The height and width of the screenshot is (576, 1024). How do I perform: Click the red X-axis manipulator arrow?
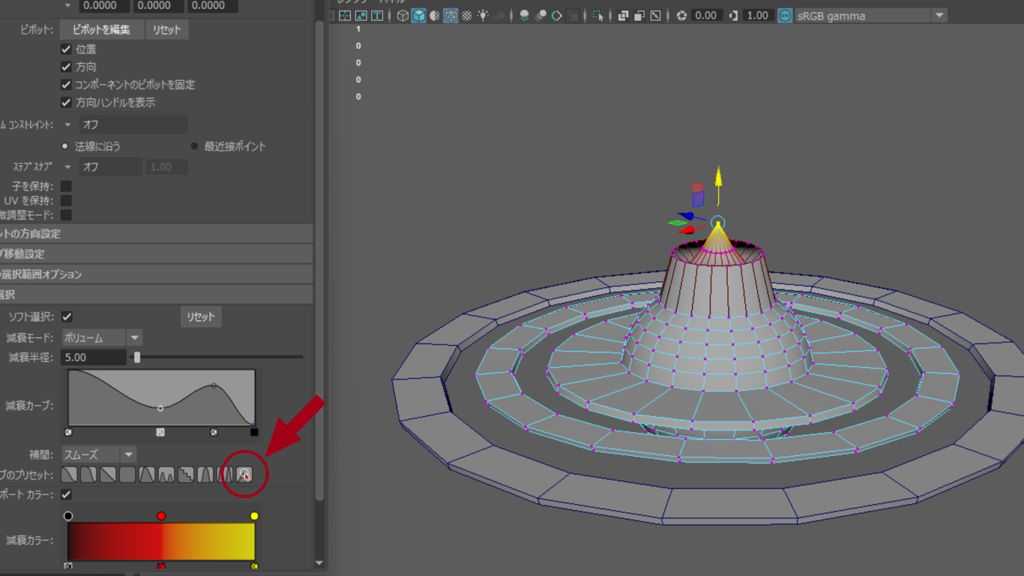tap(687, 230)
